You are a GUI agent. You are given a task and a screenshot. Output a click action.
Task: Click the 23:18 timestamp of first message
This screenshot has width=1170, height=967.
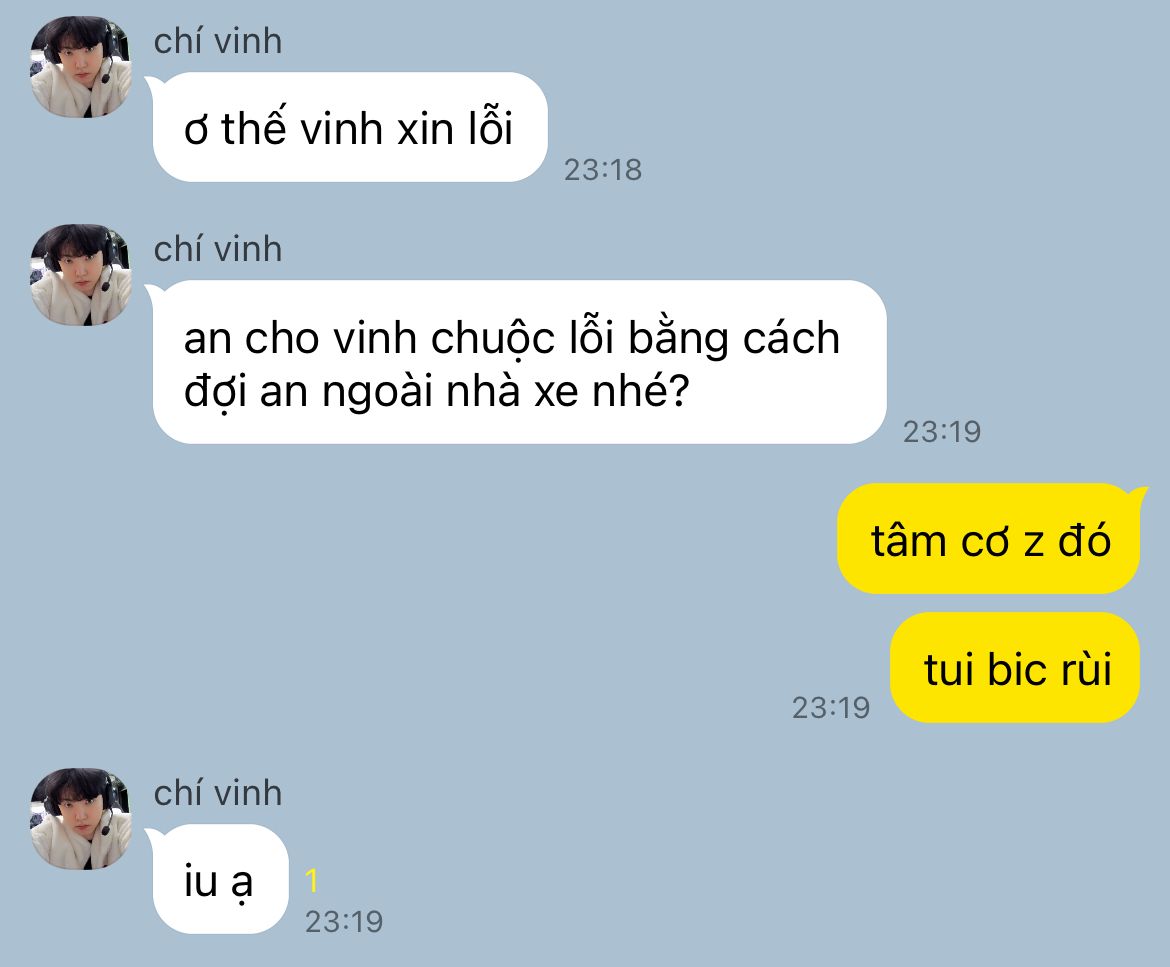click(603, 170)
